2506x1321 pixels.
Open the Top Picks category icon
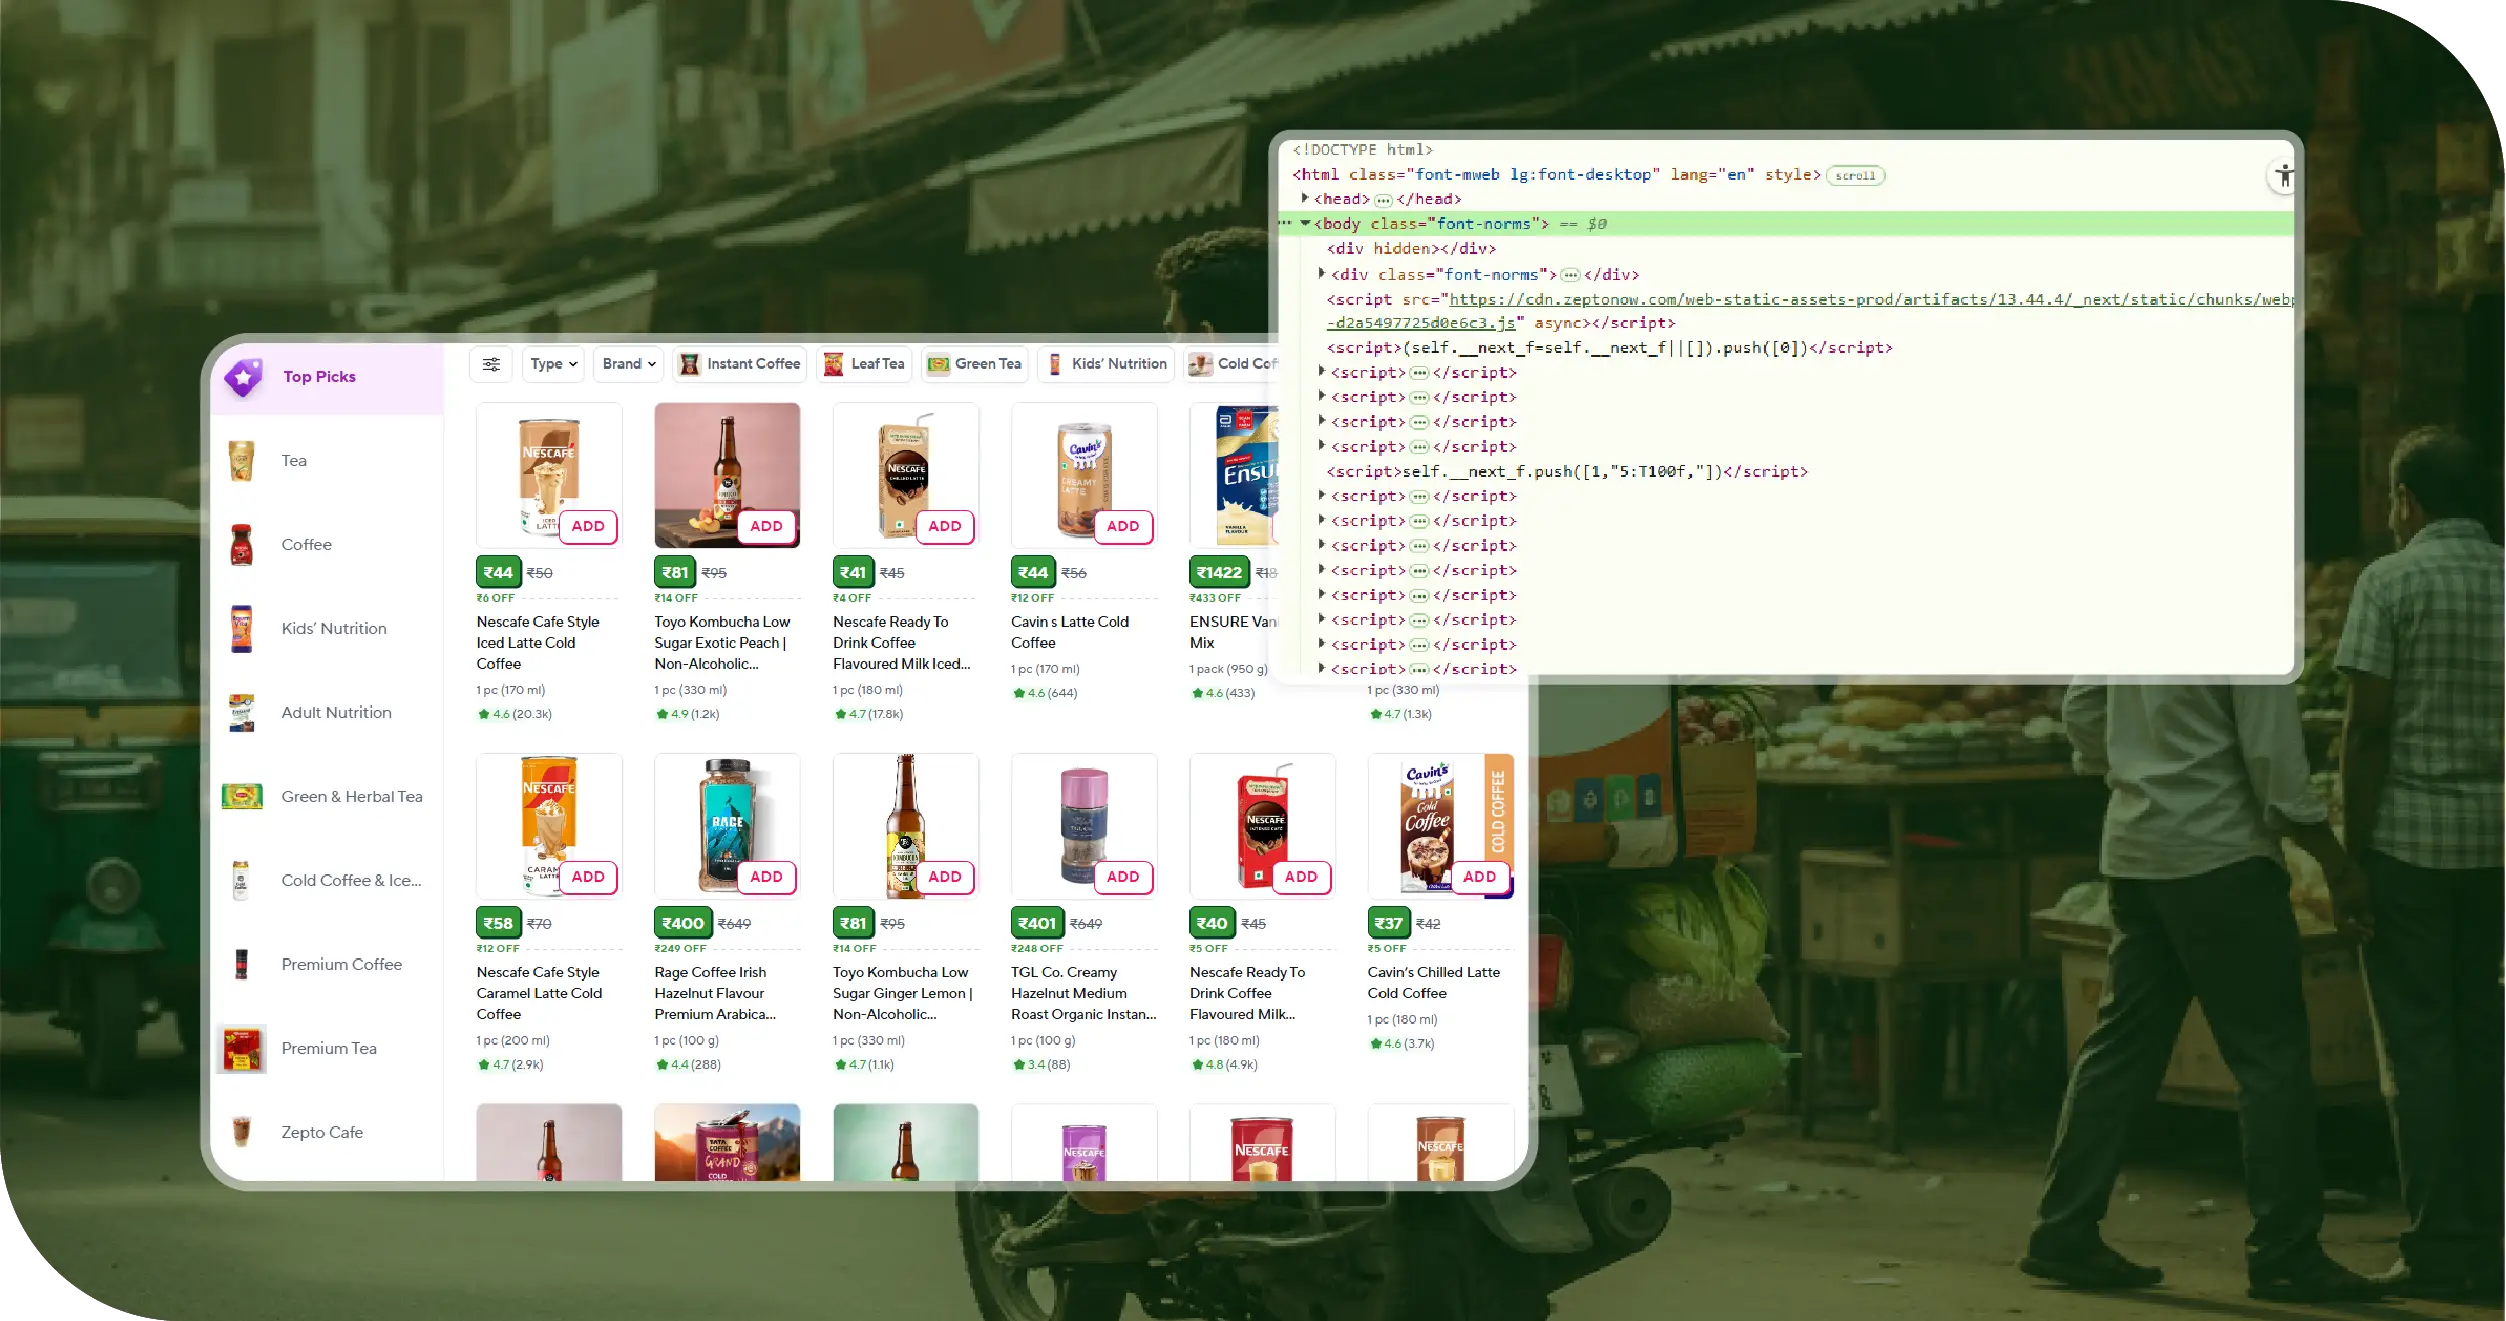tap(244, 377)
